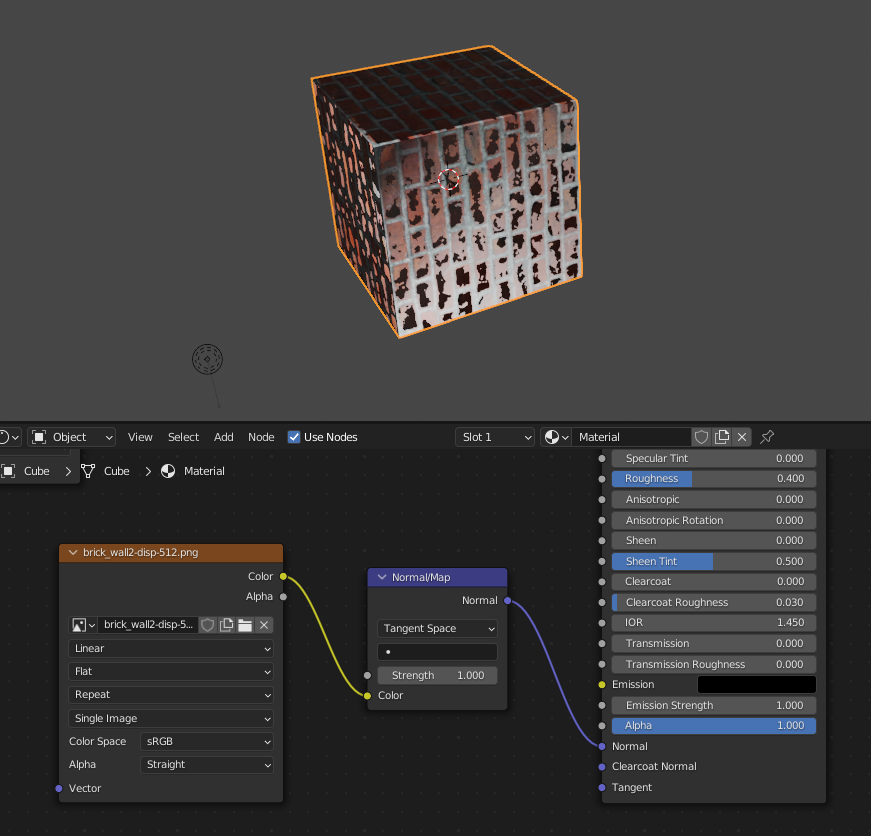Open the Slot 1 selector
The height and width of the screenshot is (836, 871).
click(494, 437)
